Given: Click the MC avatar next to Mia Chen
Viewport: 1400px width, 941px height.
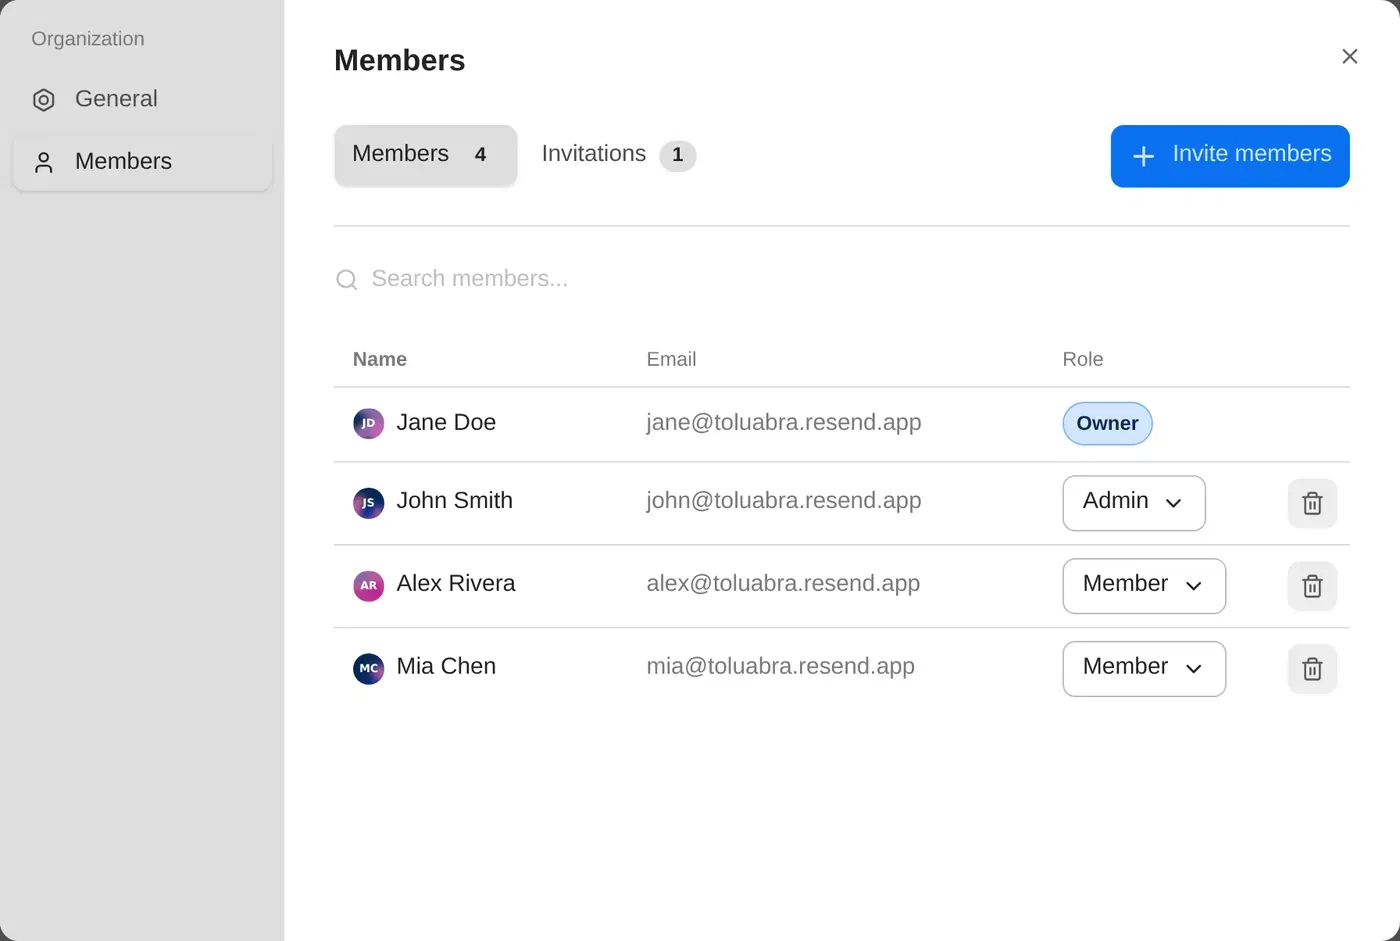Looking at the screenshot, I should coord(368,668).
